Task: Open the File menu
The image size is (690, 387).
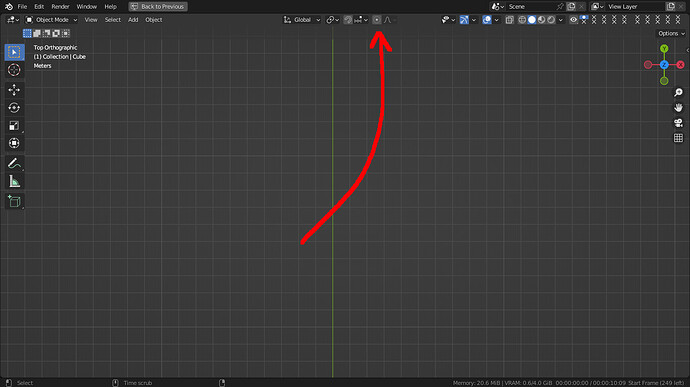Action: pos(22,7)
